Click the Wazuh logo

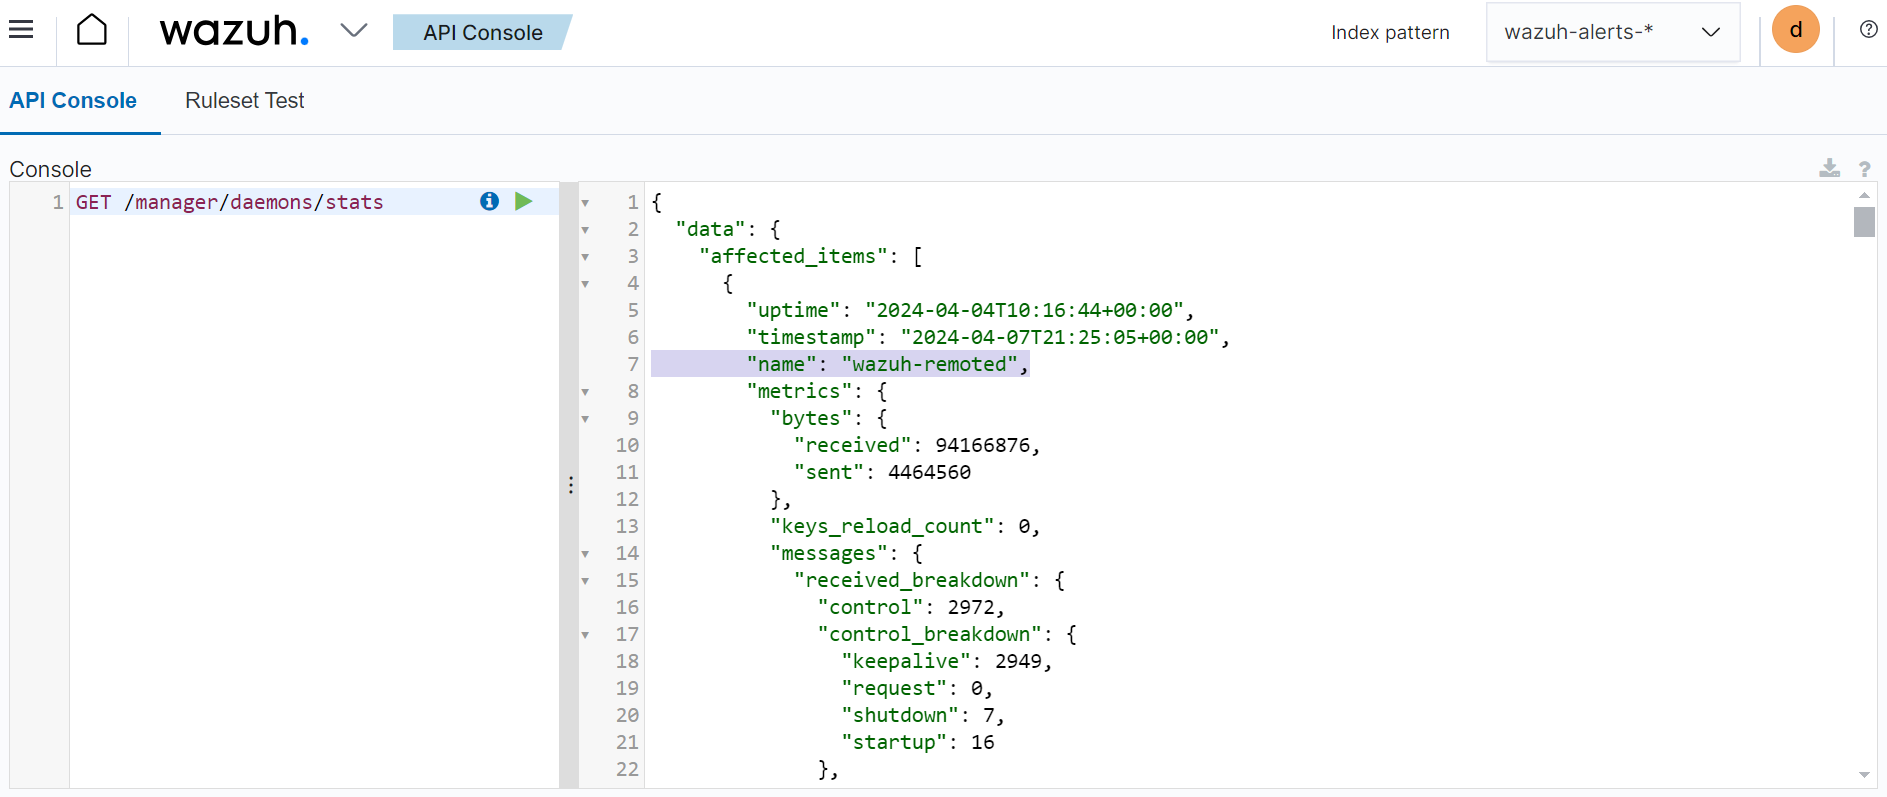[234, 31]
